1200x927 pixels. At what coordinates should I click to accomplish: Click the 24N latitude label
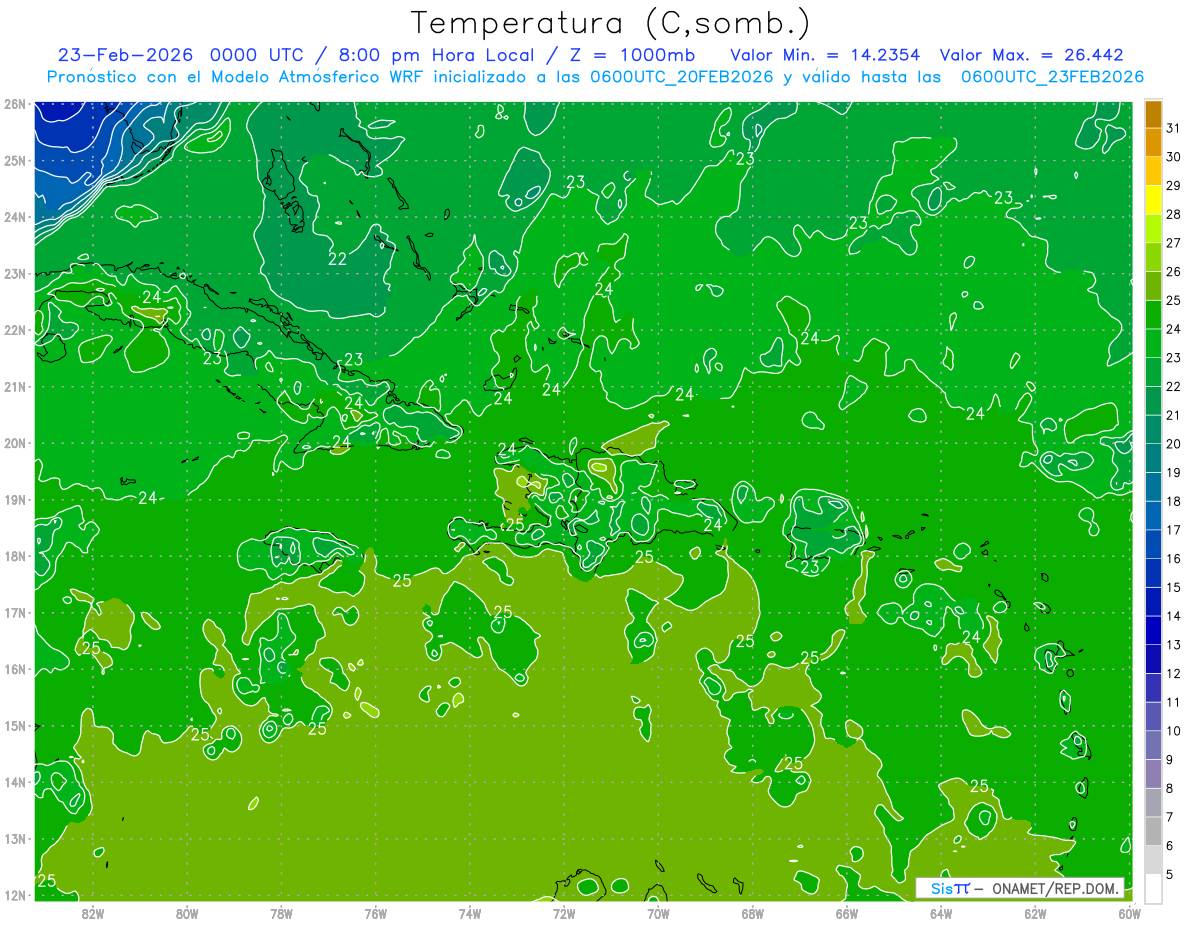coord(14,217)
